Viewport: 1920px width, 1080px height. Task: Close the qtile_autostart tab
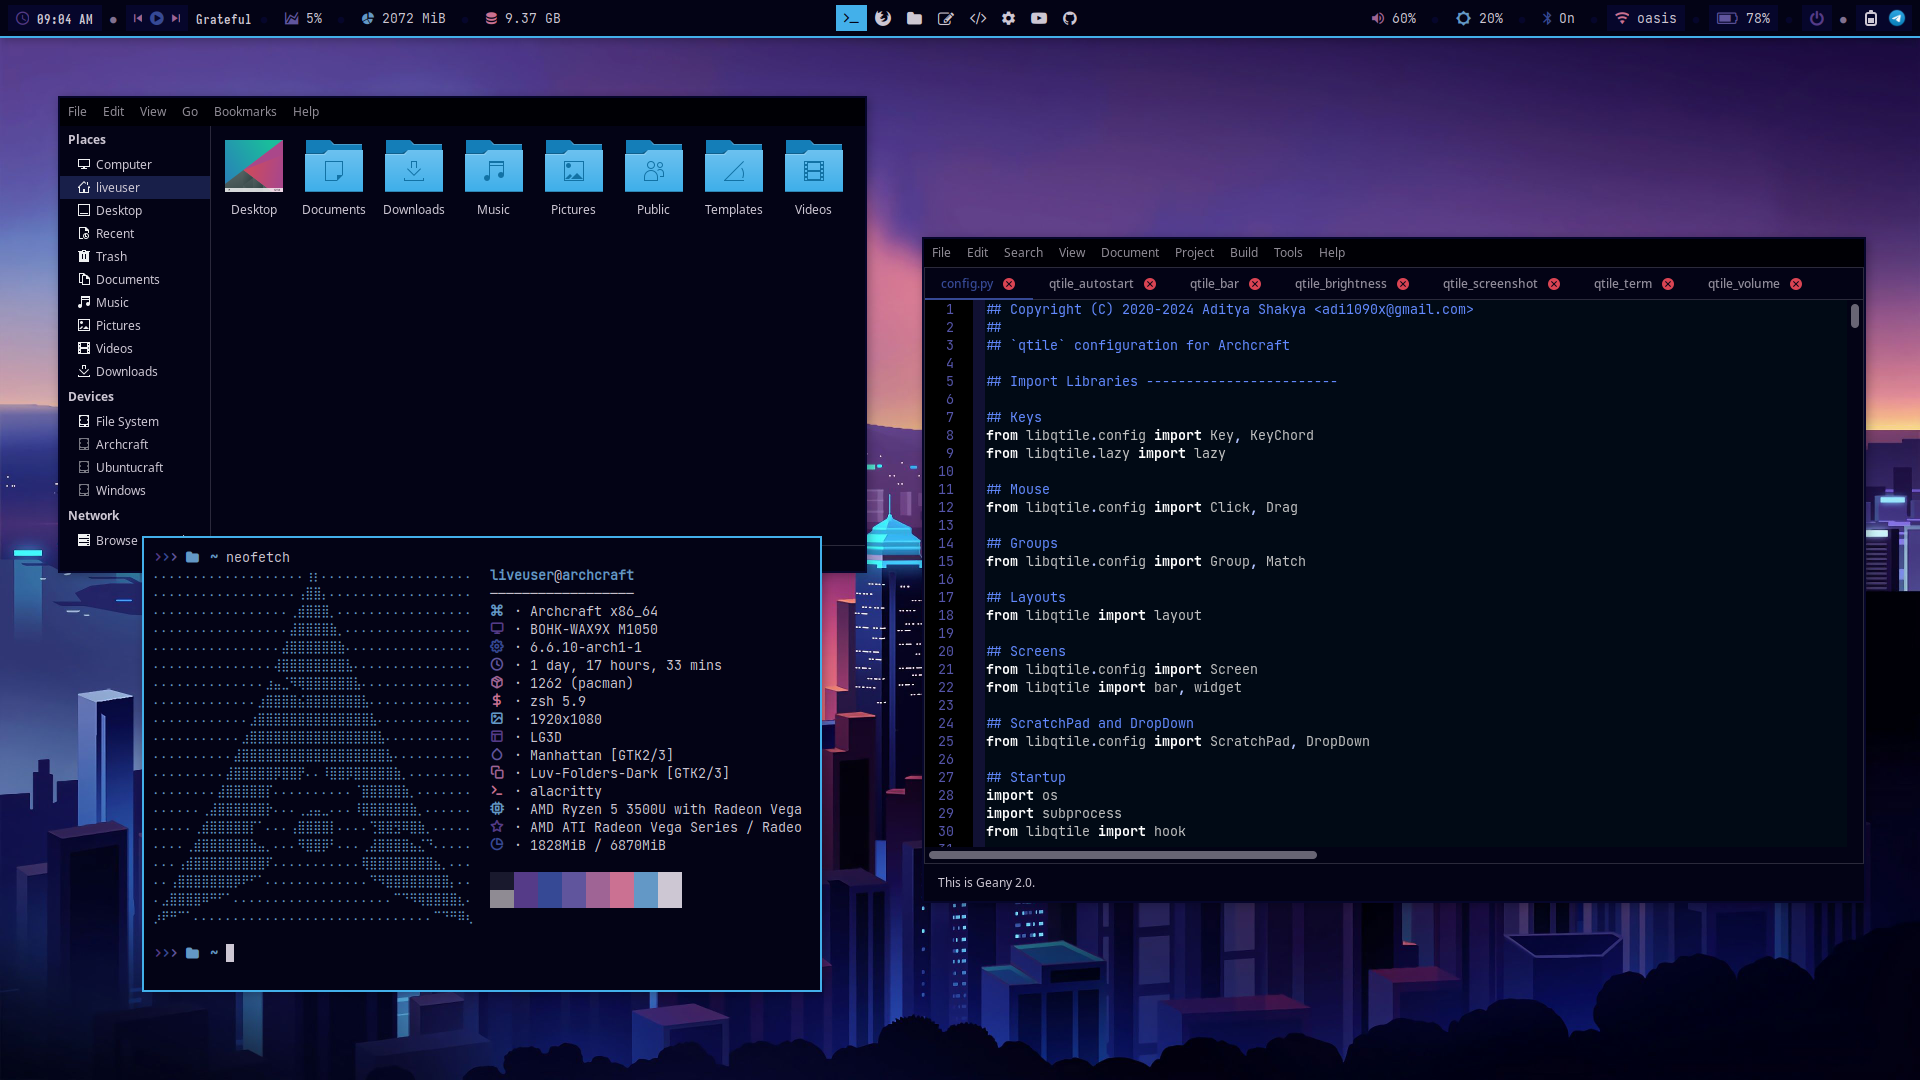click(x=1150, y=284)
